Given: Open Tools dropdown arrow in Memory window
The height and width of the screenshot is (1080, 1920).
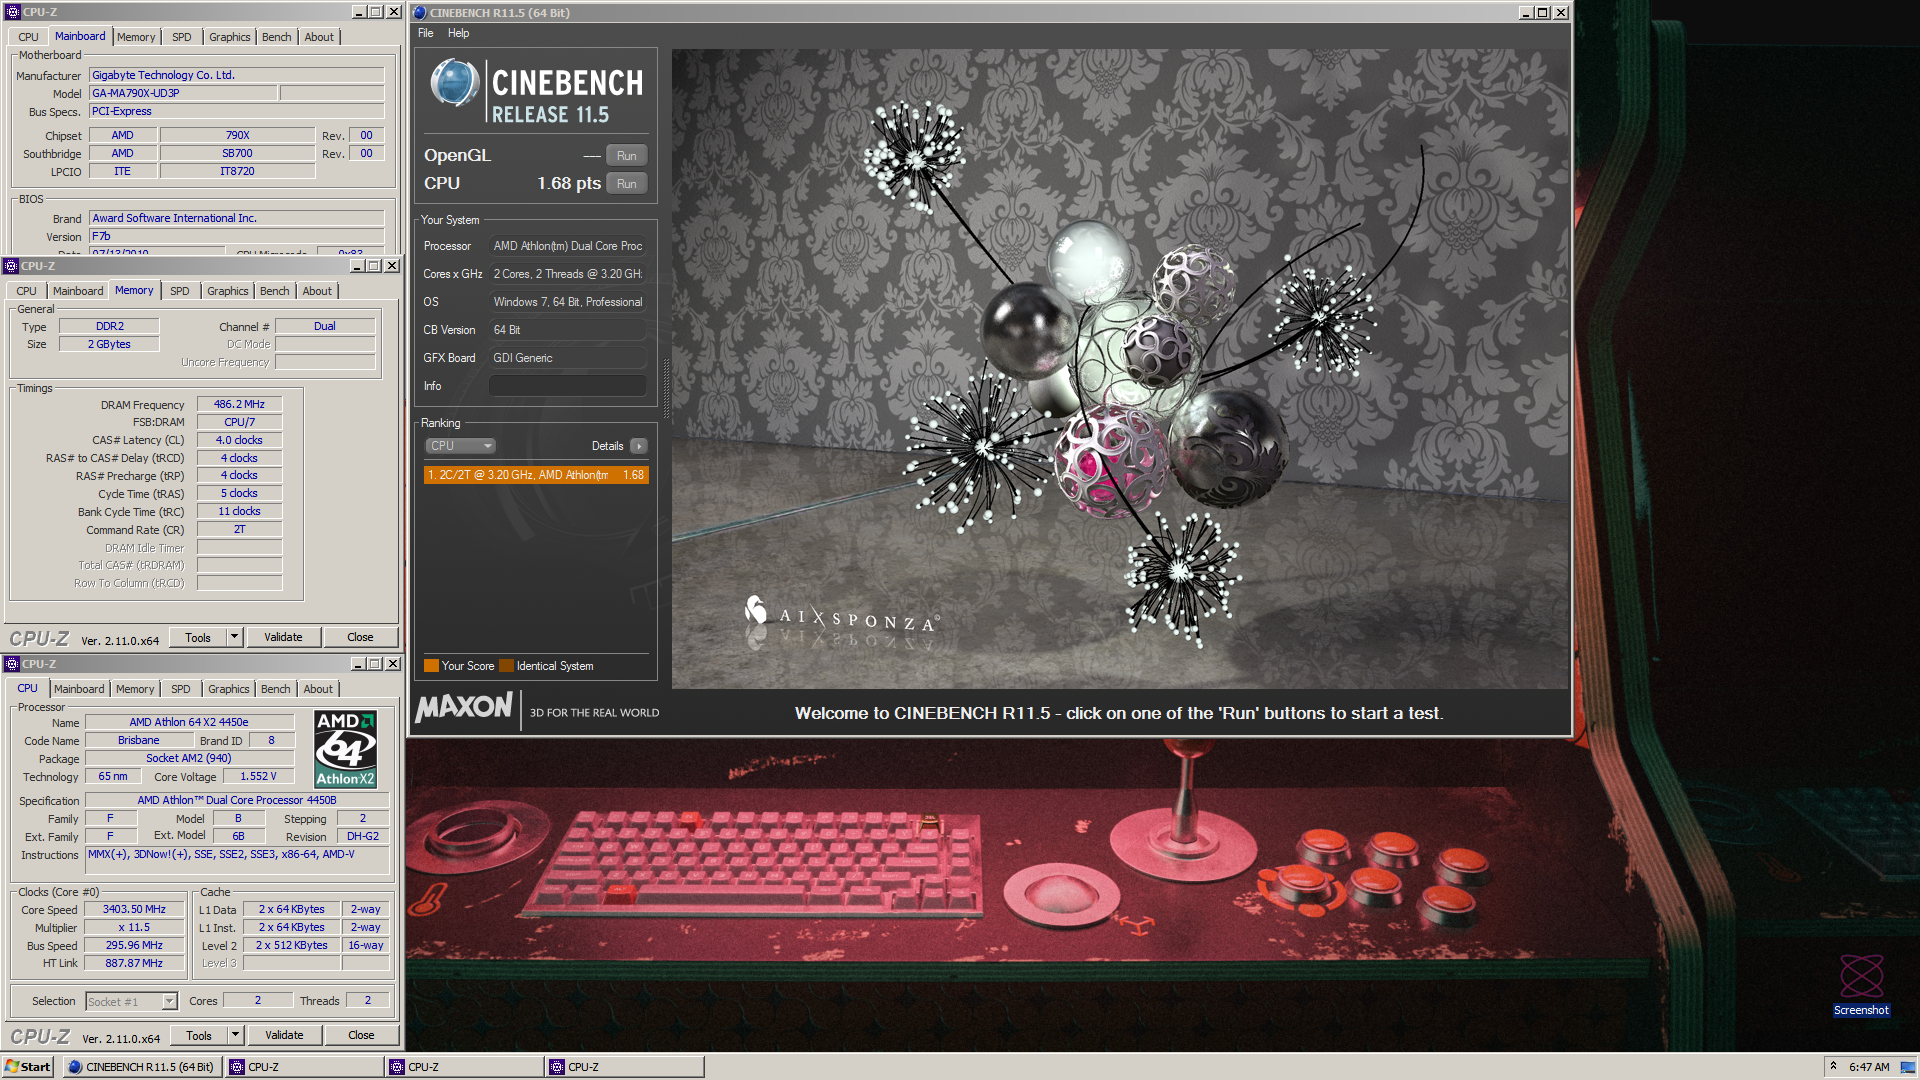Looking at the screenshot, I should [x=234, y=637].
